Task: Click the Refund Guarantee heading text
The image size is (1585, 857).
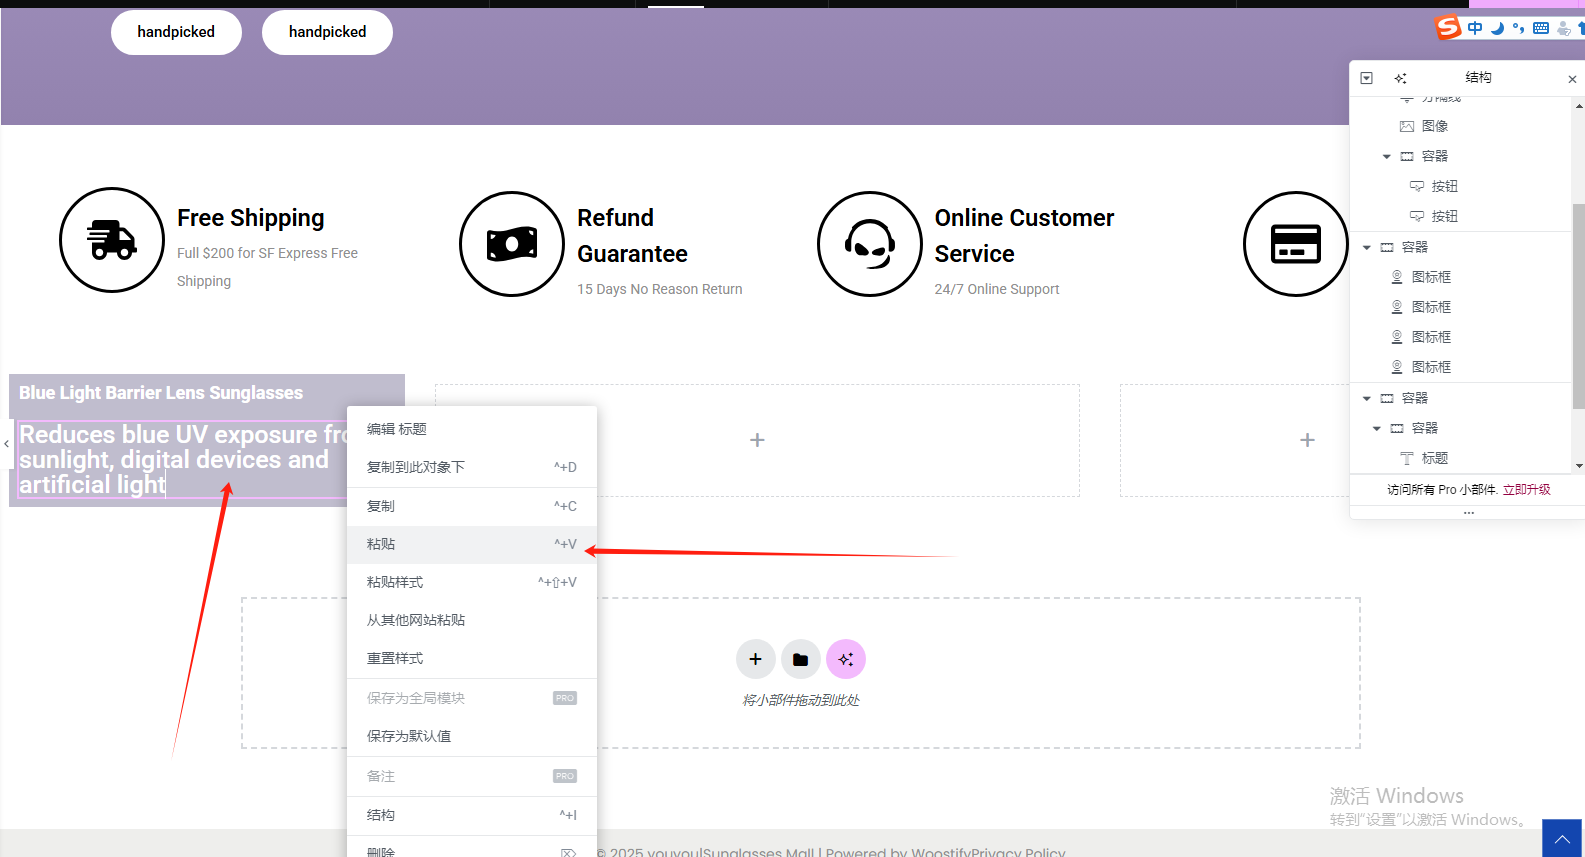Action: (632, 236)
